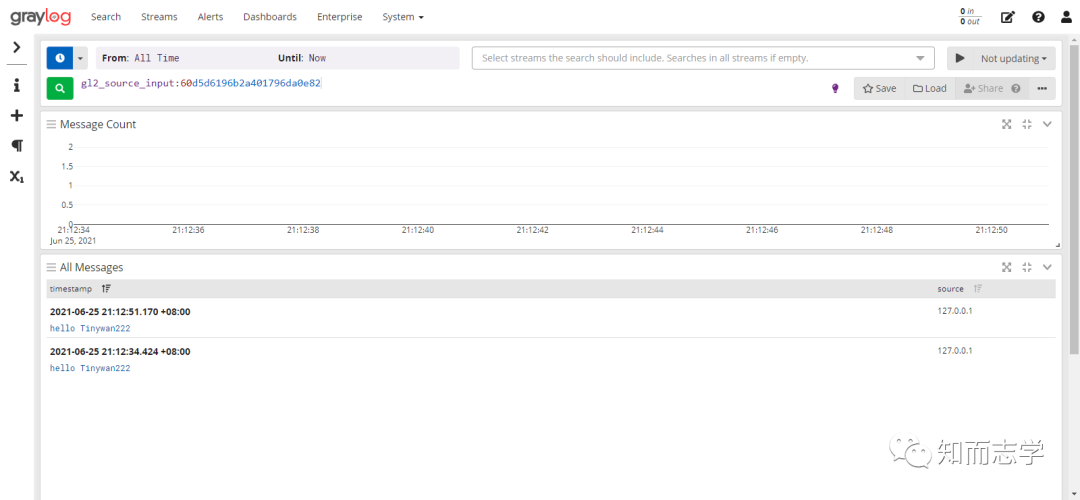Click the Message Count chart resize corner handle

[1057, 245]
